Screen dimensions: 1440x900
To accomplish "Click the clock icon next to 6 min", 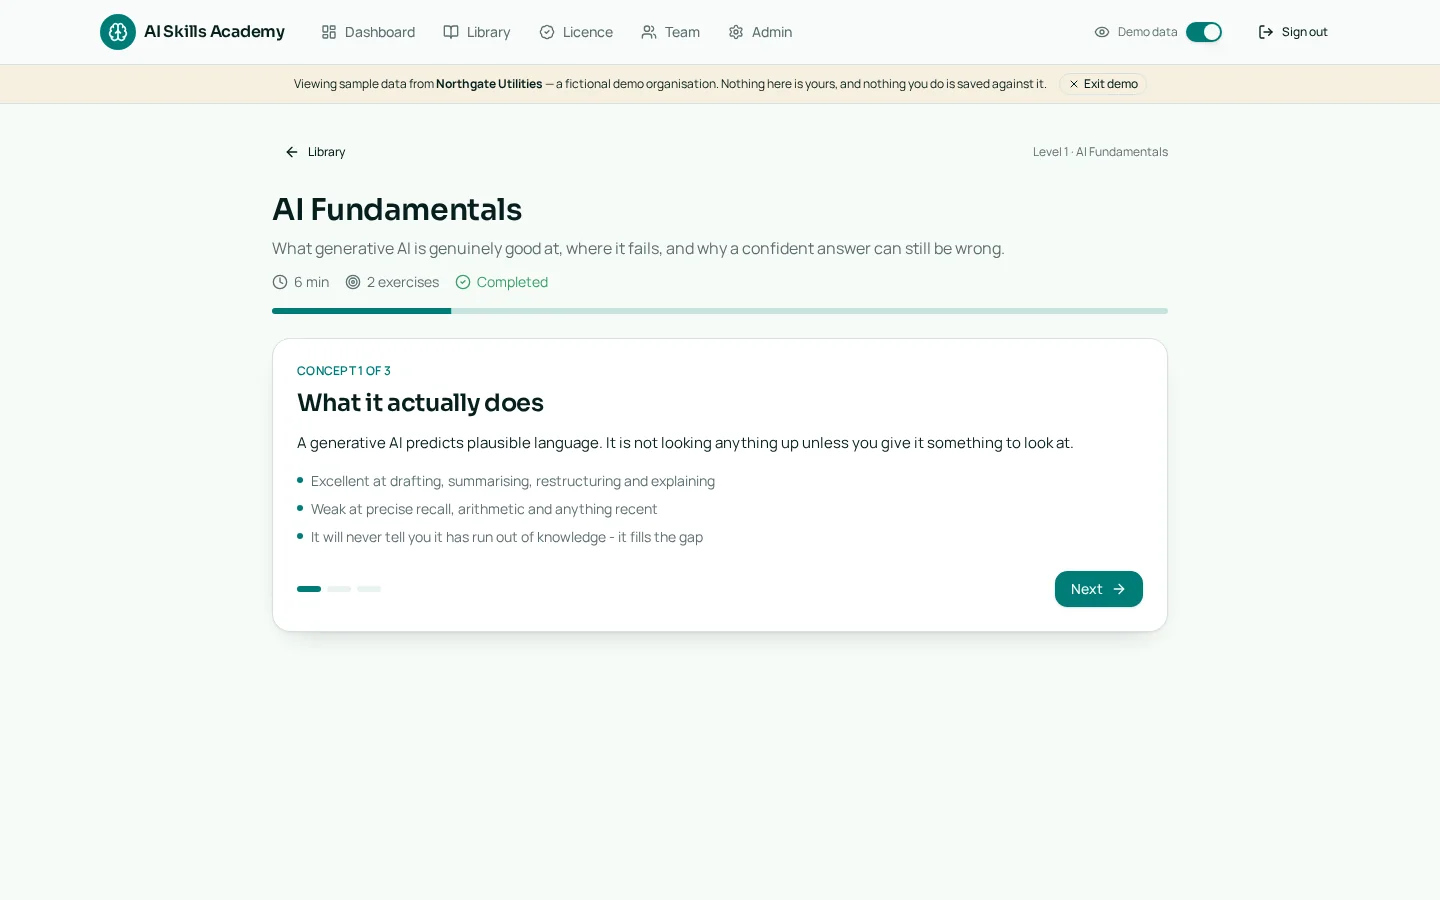I will click(x=280, y=282).
